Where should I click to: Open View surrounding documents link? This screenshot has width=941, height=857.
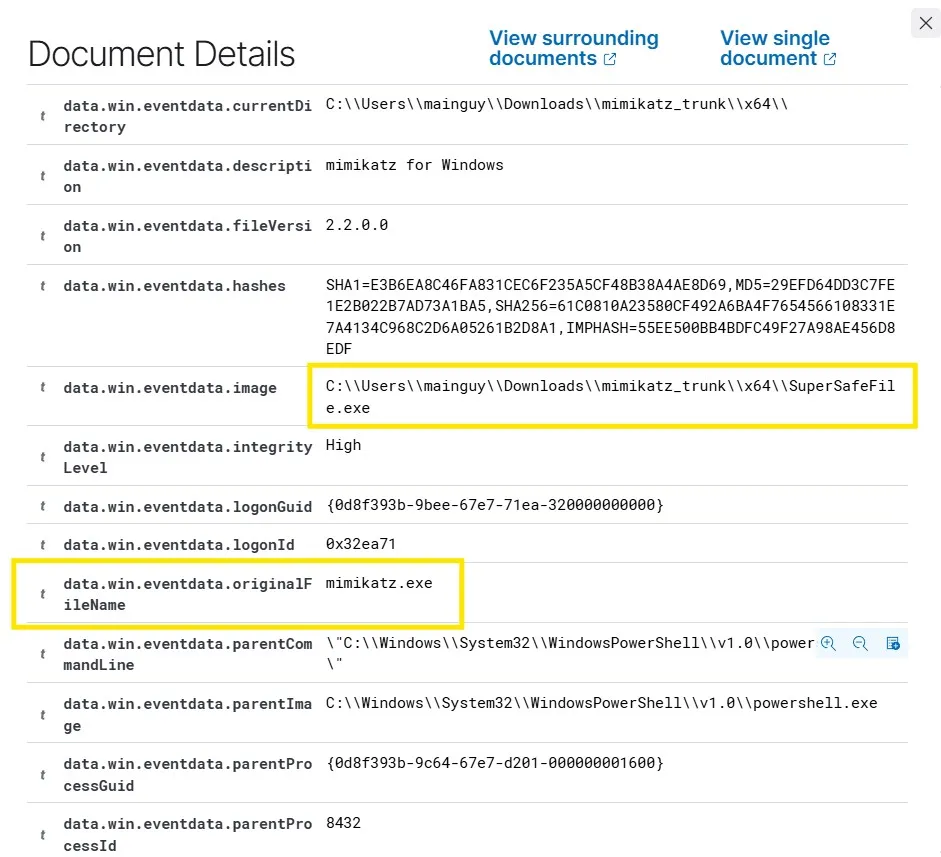[573, 48]
